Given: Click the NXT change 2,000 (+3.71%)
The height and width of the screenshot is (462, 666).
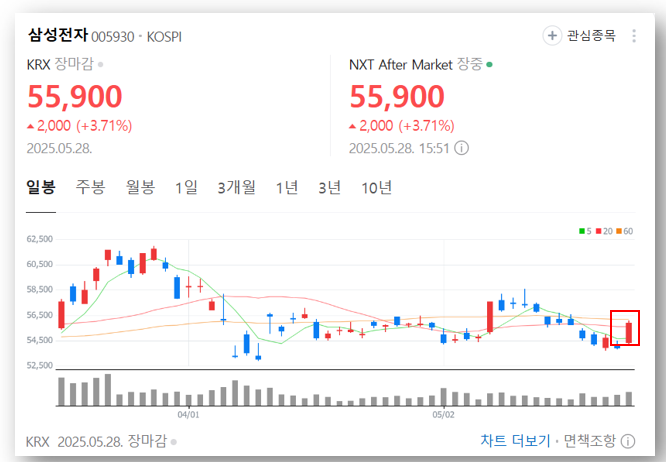Looking at the screenshot, I should click(x=402, y=126).
